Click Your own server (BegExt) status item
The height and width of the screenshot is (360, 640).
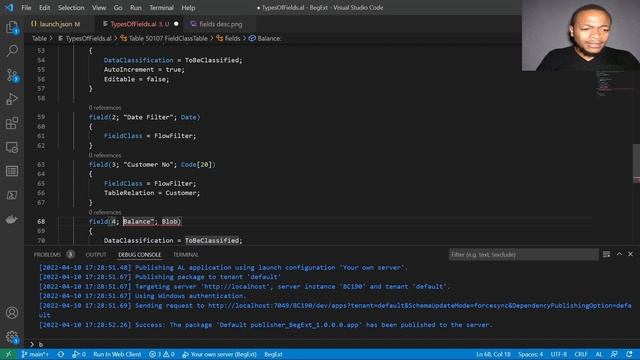220,354
